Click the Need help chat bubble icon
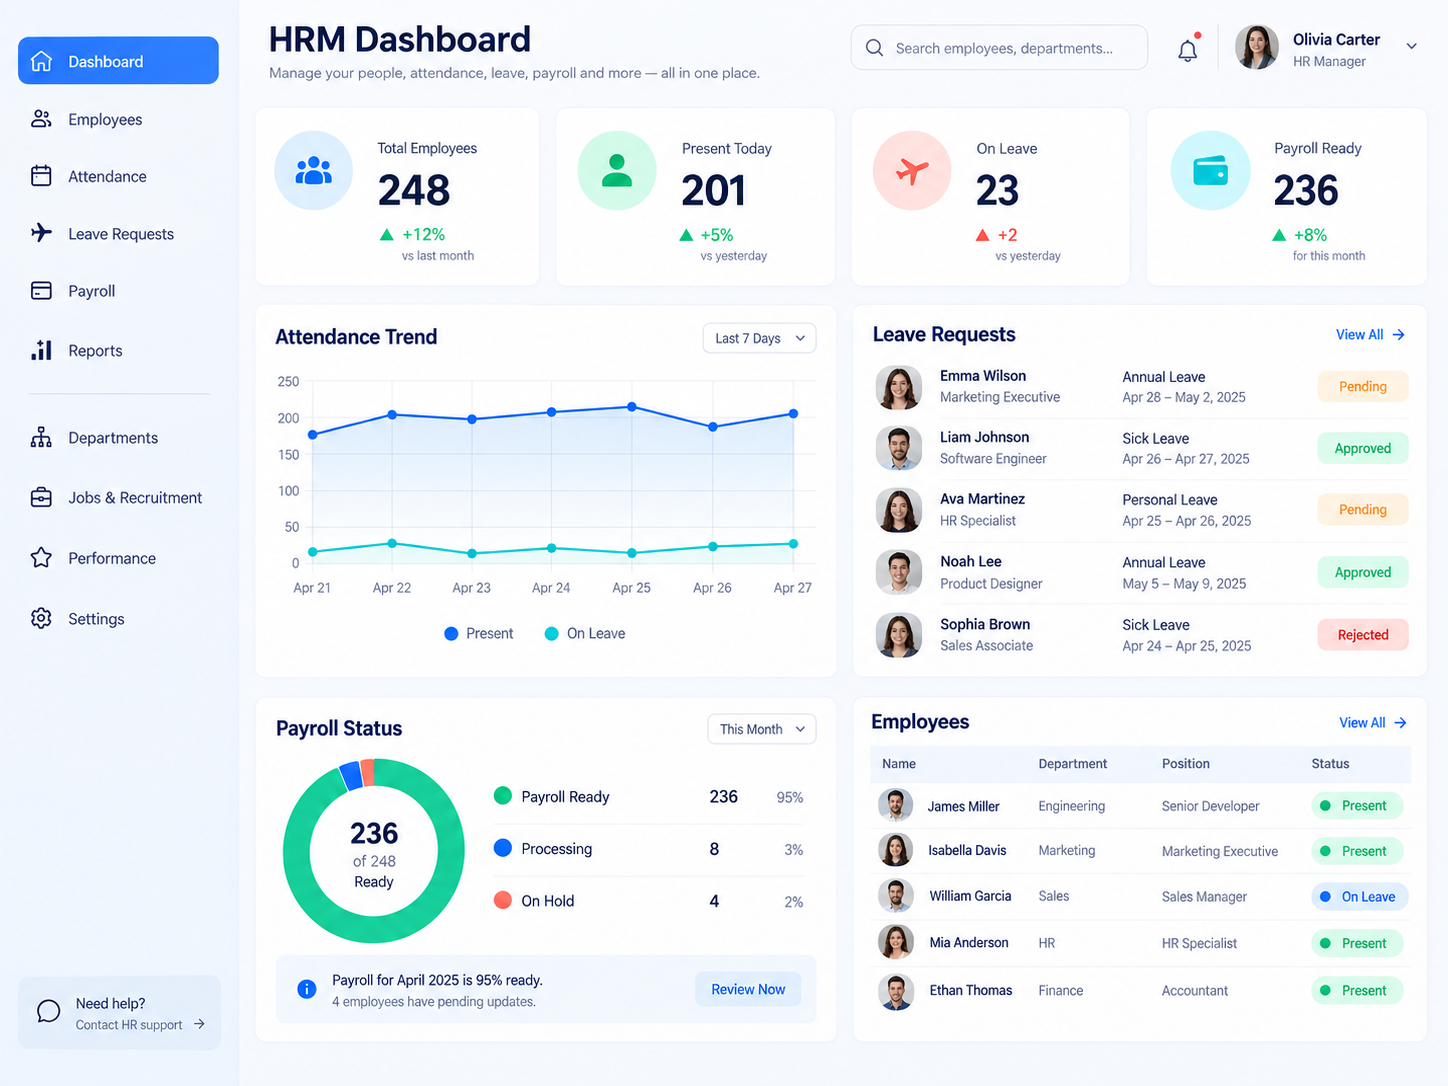The width and height of the screenshot is (1448, 1086). [48, 1011]
